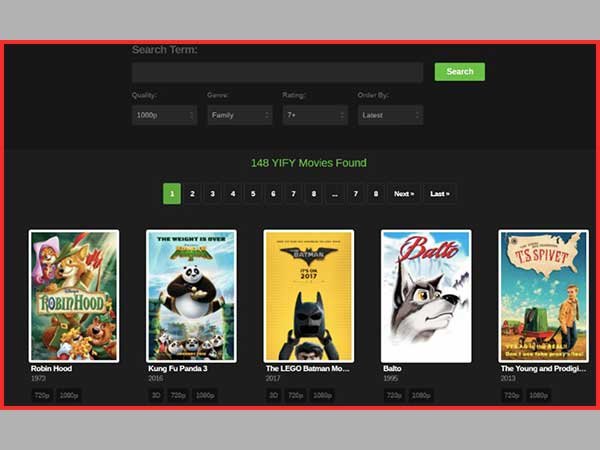Click the year 1973 under Robin Hood
The width and height of the screenshot is (600, 450).
coord(38,378)
